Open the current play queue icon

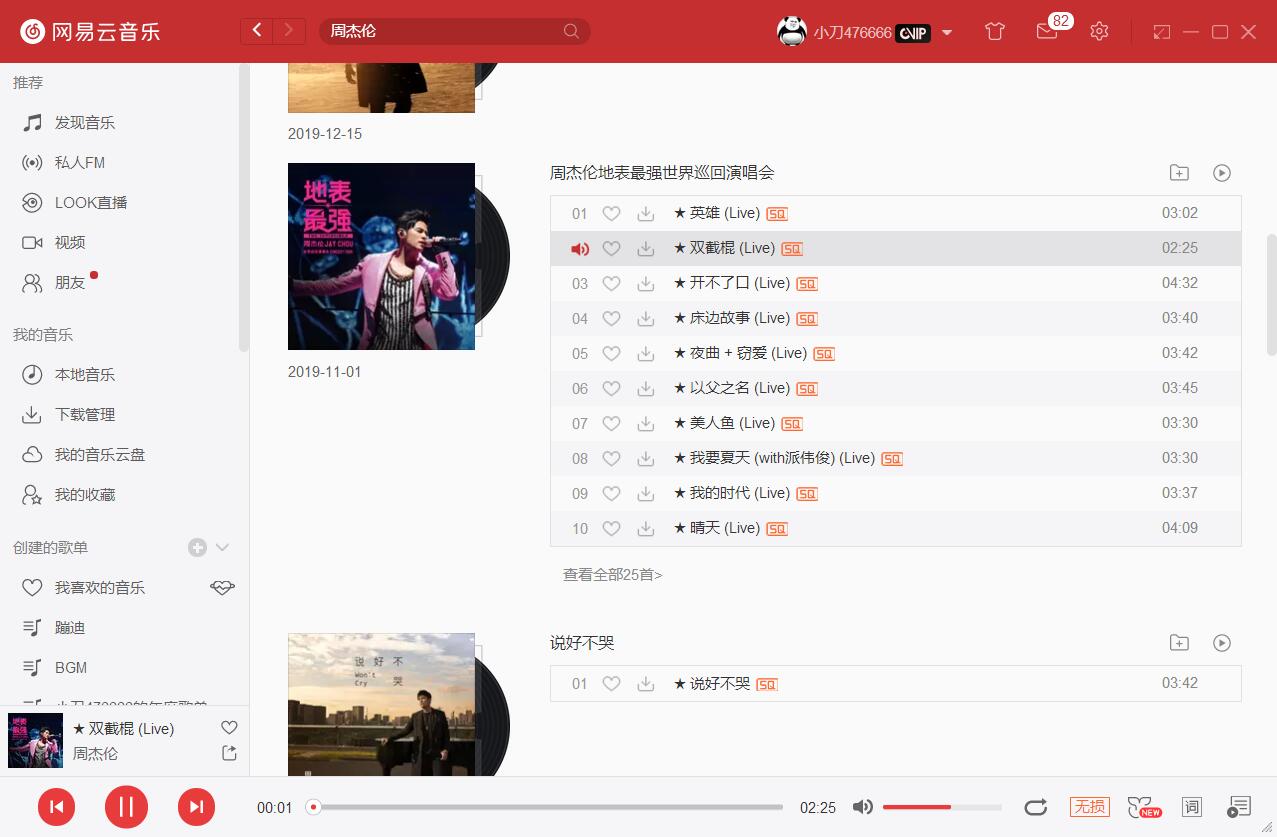(1239, 806)
